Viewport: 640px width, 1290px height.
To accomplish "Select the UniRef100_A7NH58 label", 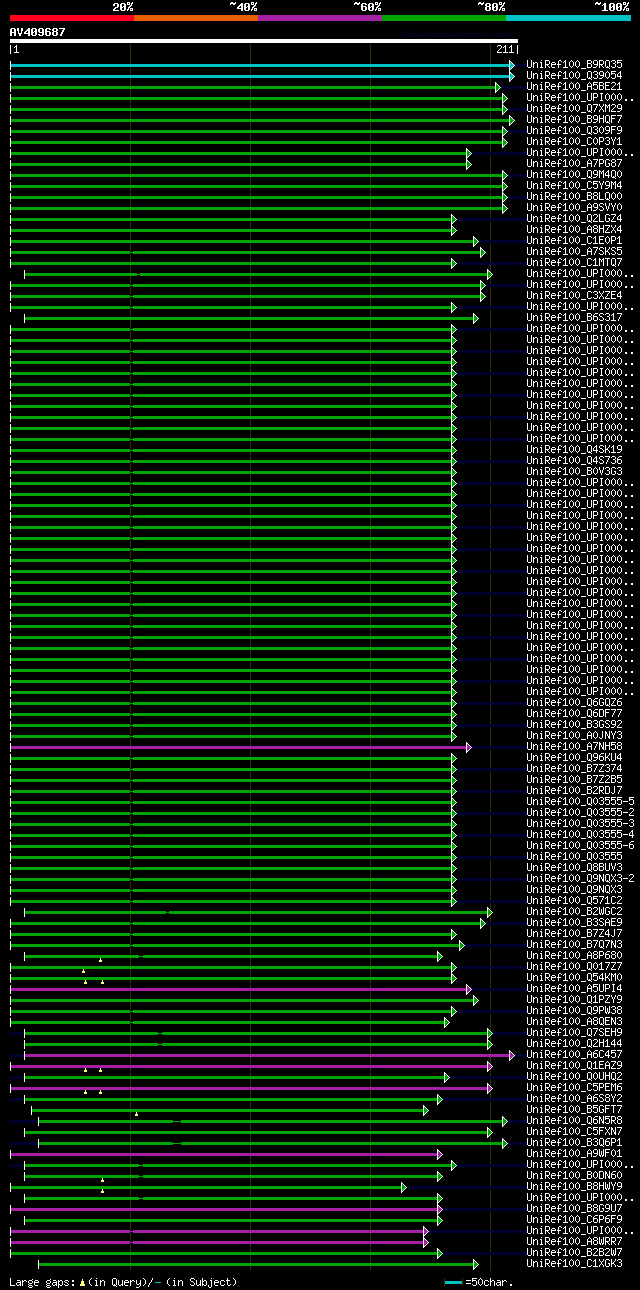I will click(x=574, y=746).
